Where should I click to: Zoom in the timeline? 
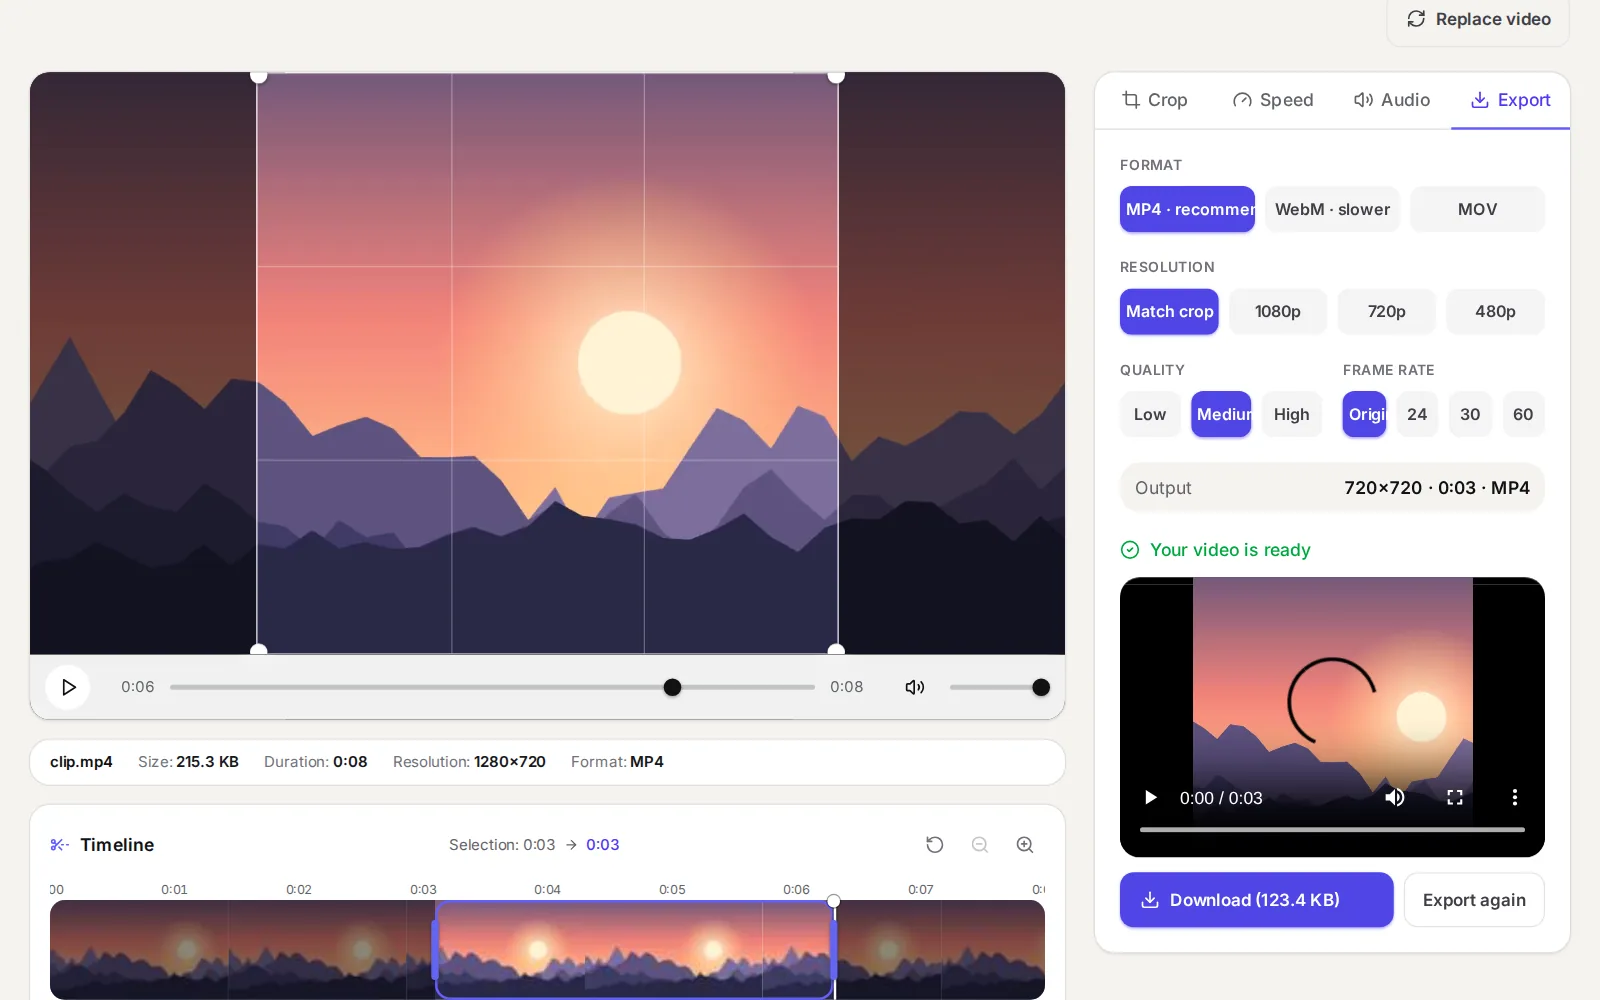[x=1025, y=845]
